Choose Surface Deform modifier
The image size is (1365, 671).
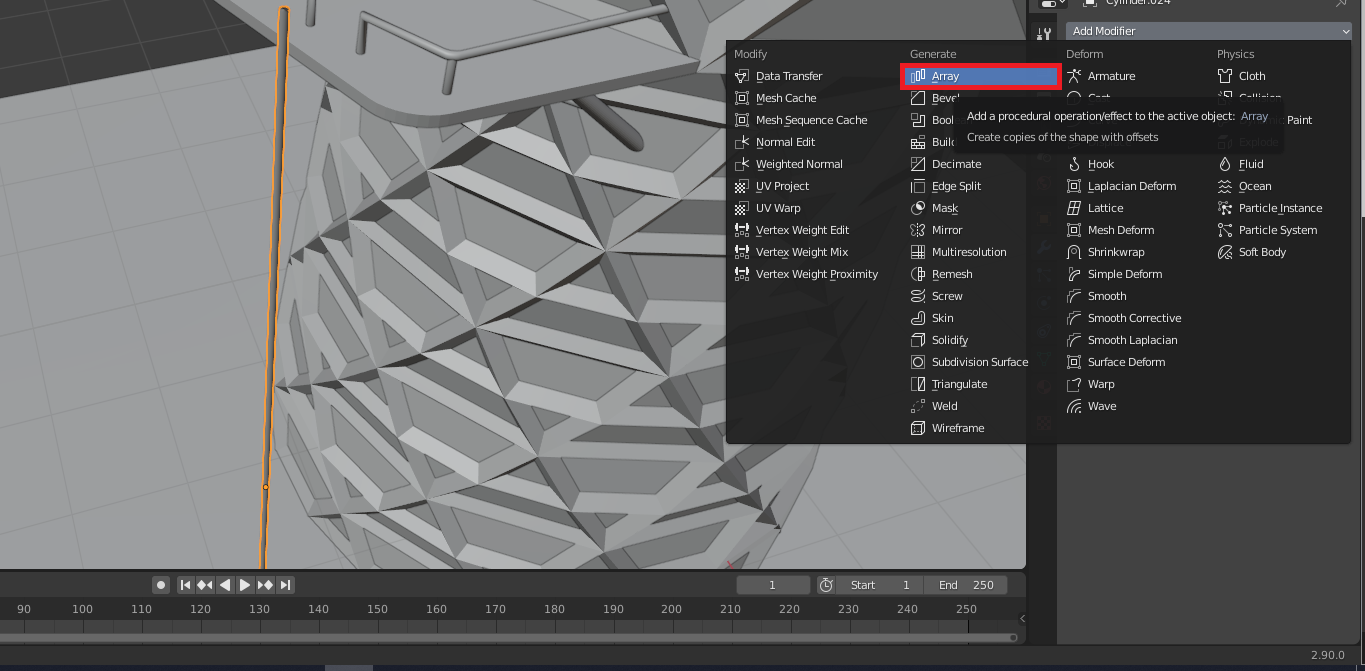(x=1126, y=362)
